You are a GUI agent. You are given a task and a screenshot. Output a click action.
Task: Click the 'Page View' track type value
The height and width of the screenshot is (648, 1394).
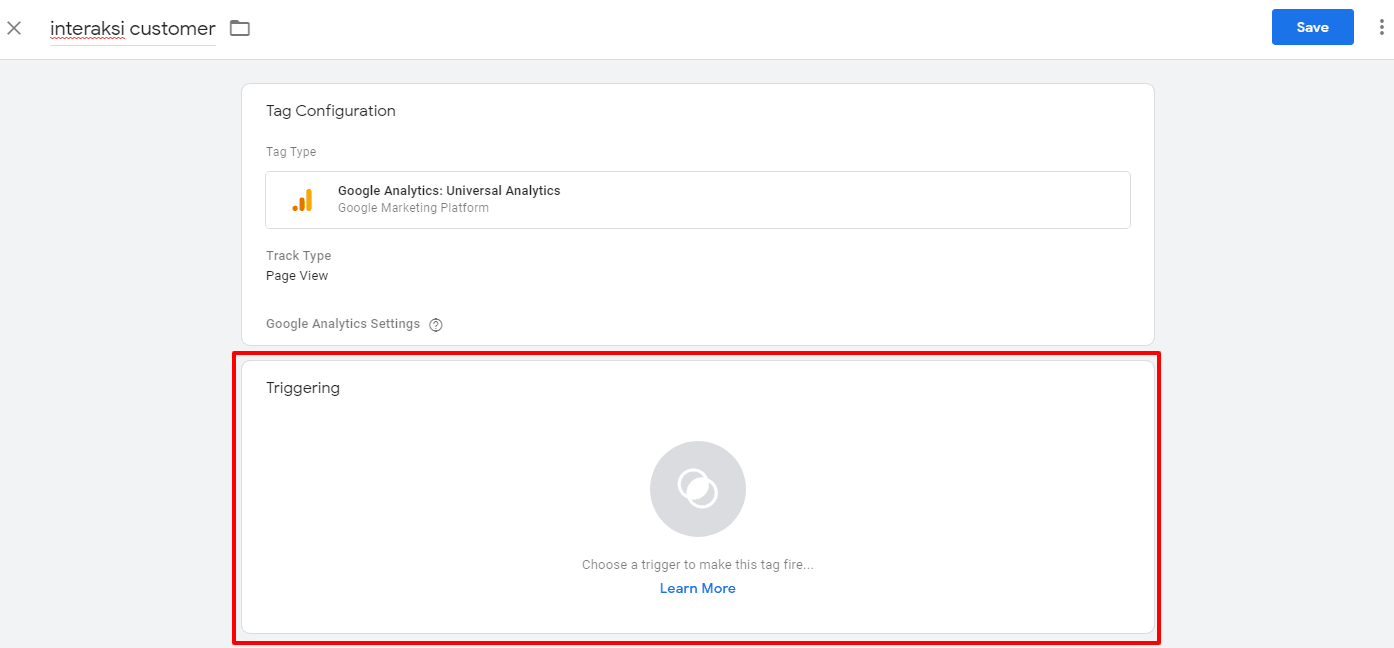tap(296, 276)
